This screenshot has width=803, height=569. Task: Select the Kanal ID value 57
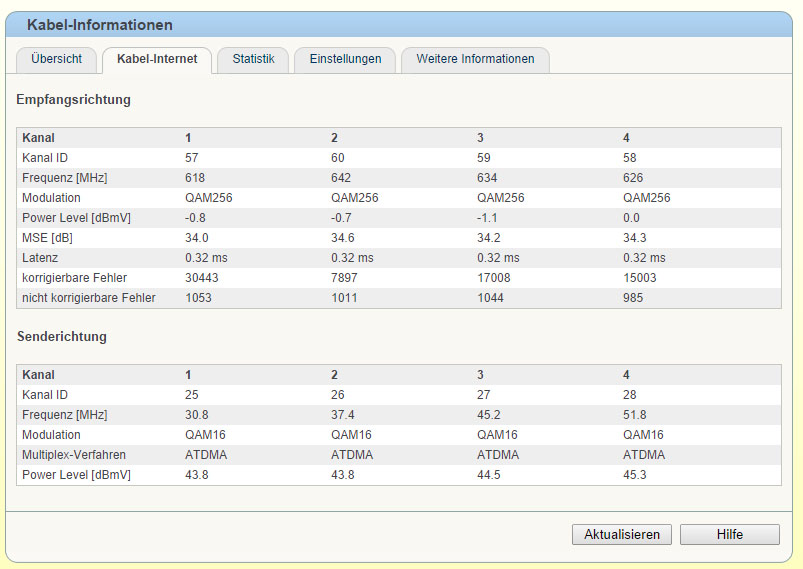point(194,158)
